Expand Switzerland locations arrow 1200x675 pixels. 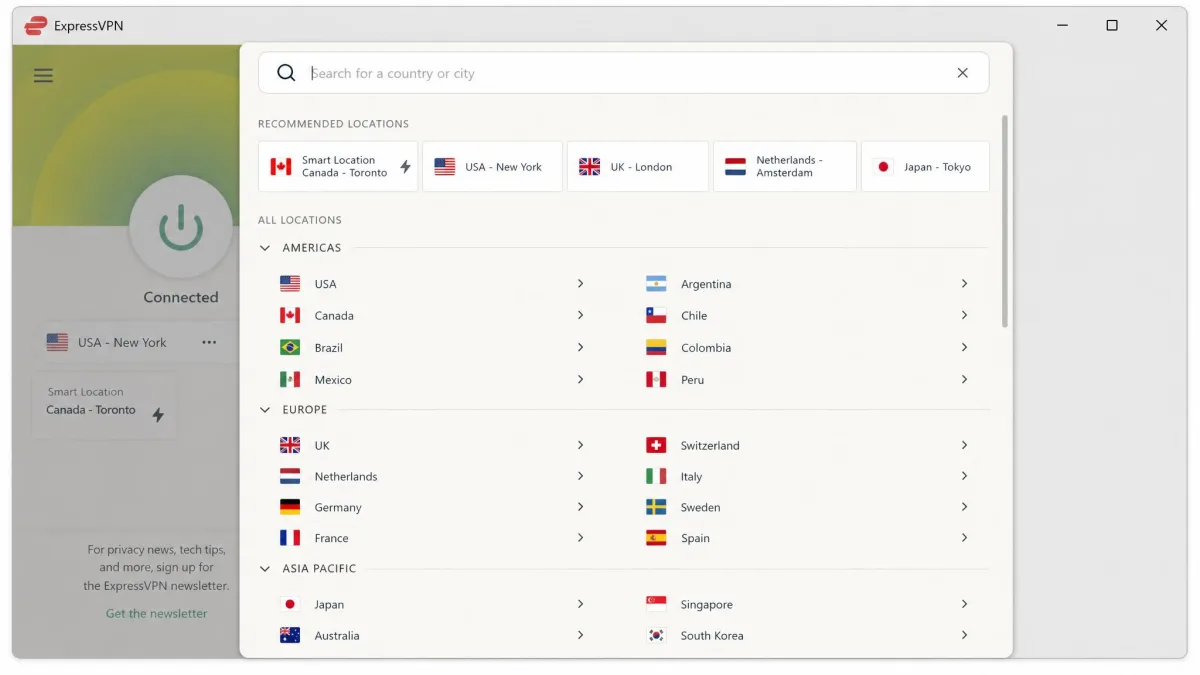964,445
